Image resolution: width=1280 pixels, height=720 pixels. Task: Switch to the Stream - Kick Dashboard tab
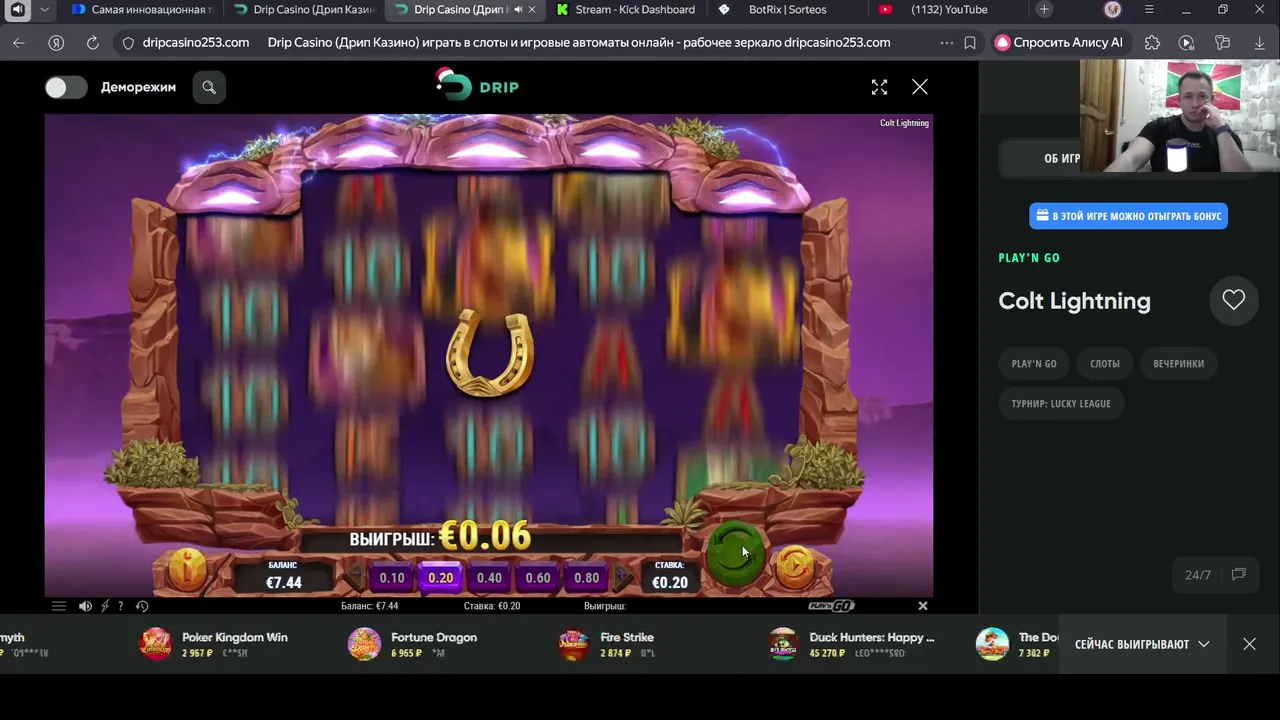625,10
